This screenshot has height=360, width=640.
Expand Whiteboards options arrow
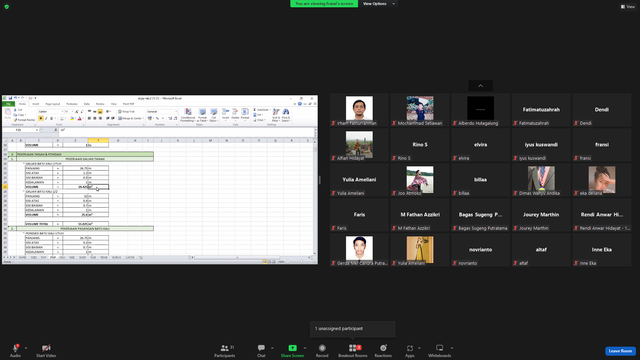click(452, 348)
